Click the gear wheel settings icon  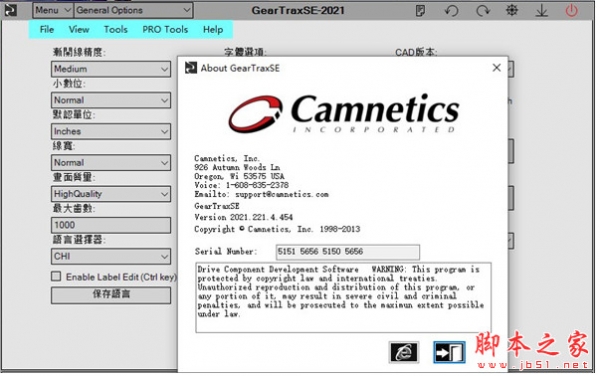click(x=512, y=10)
